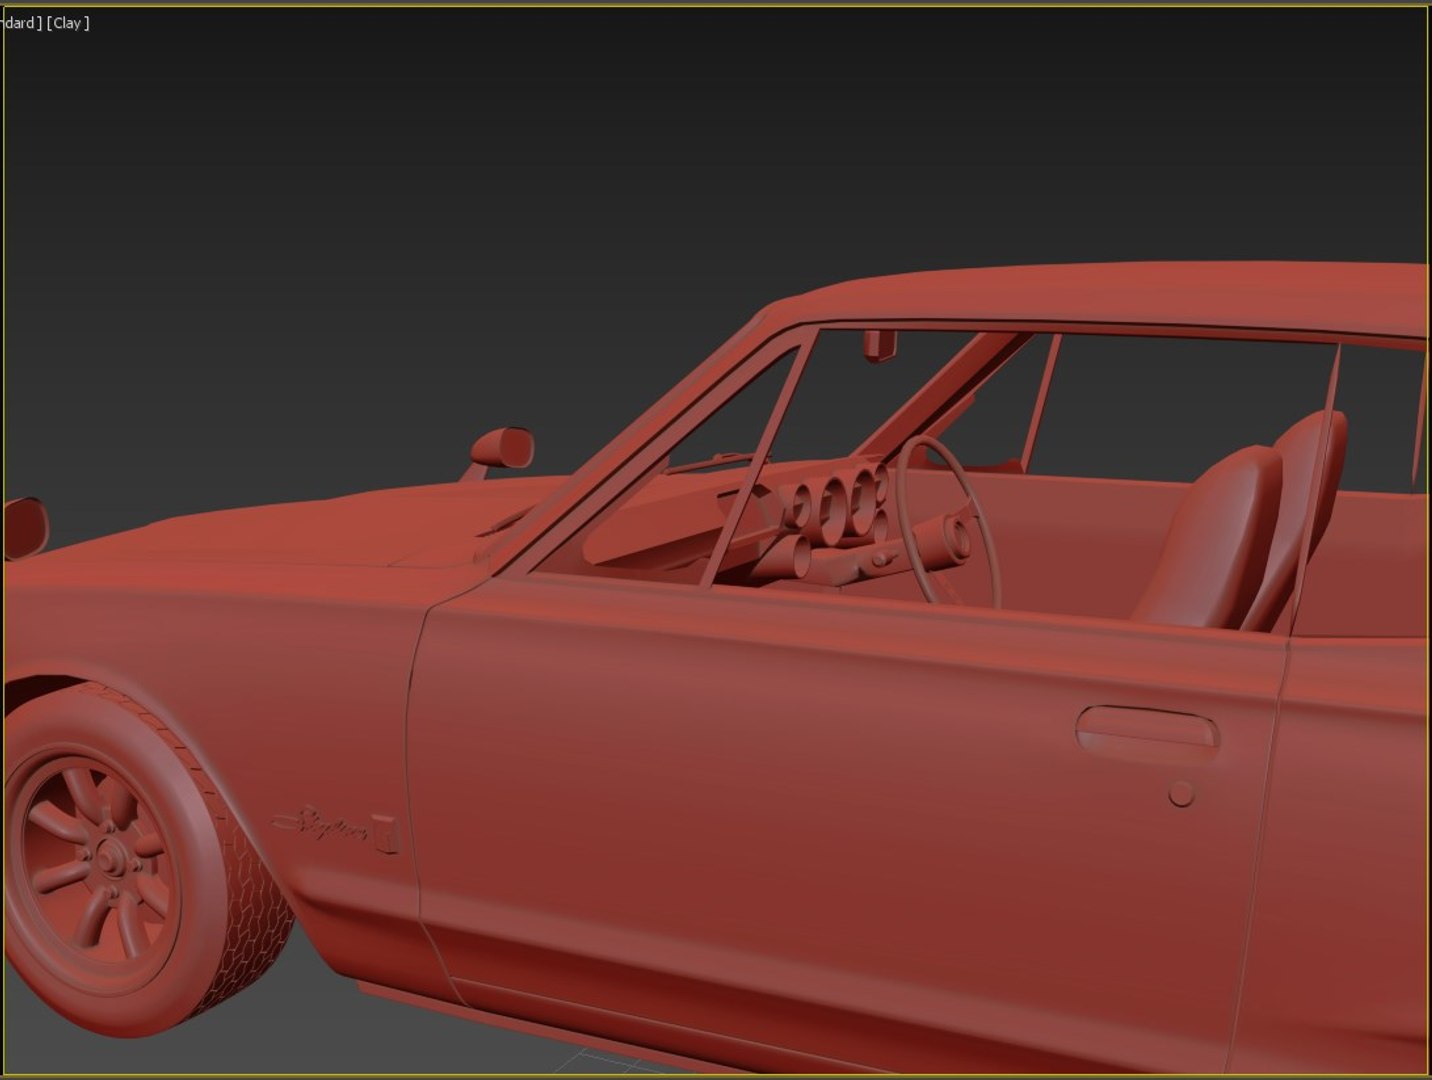Image resolution: width=1432 pixels, height=1080 pixels.
Task: Select the interior rear-view mirror
Action: pyautogui.click(x=880, y=345)
